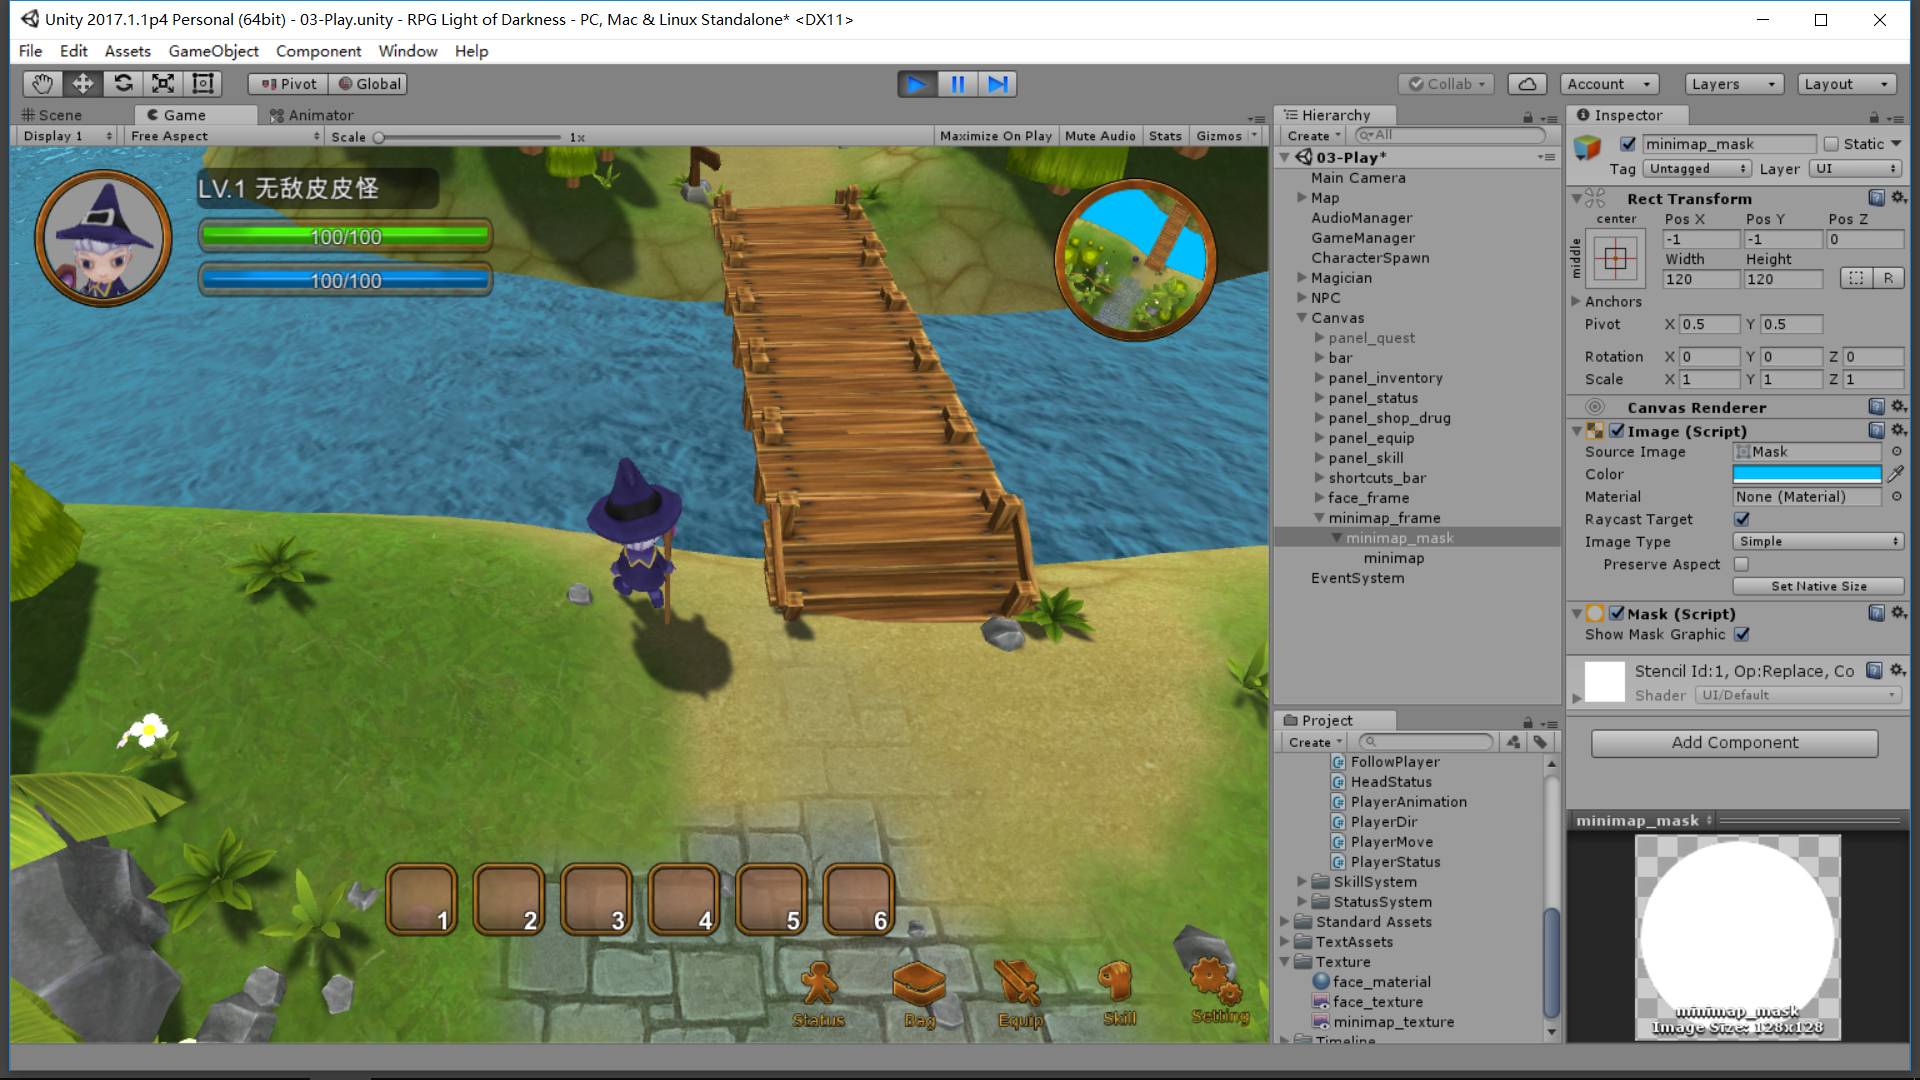Select the Hand tool in toolbar

tap(42, 84)
